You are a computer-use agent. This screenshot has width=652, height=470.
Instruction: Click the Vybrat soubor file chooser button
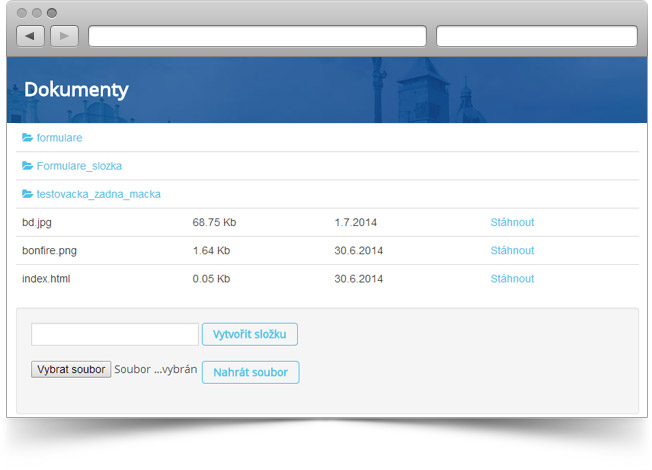click(71, 369)
